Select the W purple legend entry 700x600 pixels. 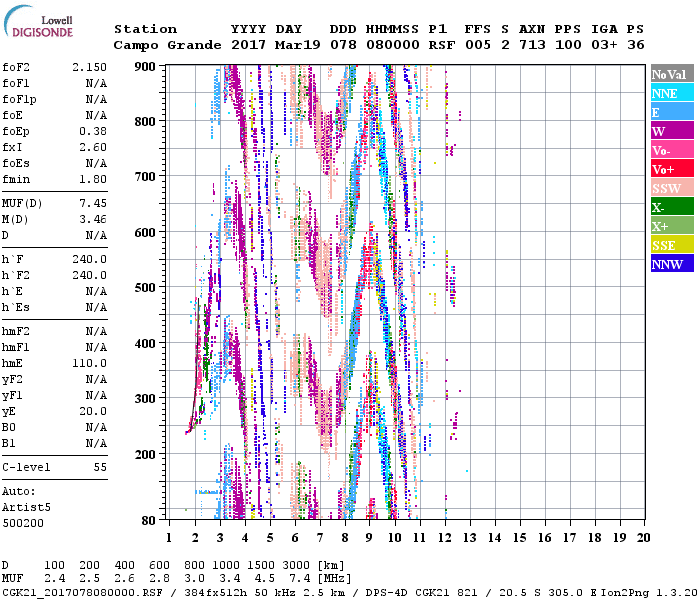pos(671,131)
